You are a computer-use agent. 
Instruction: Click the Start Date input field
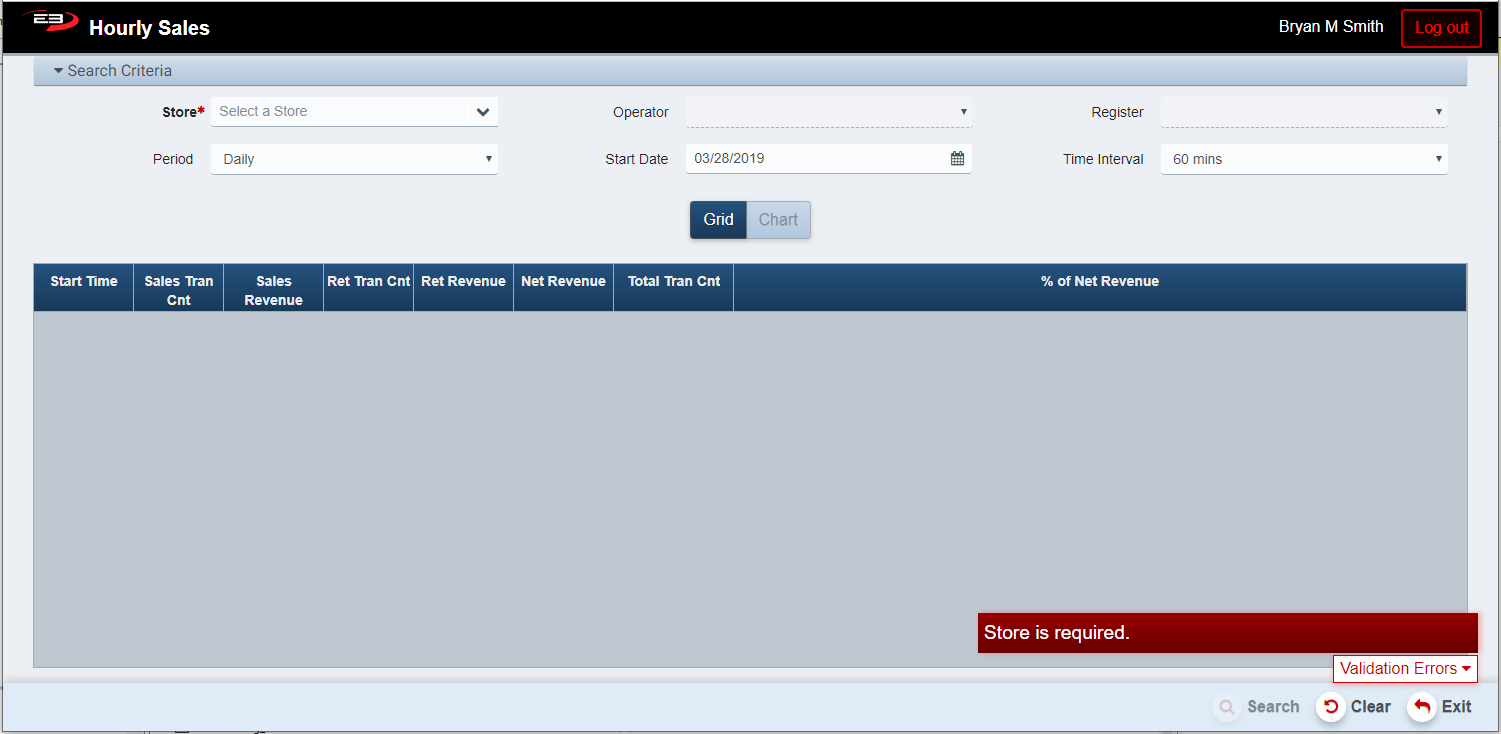pos(815,159)
